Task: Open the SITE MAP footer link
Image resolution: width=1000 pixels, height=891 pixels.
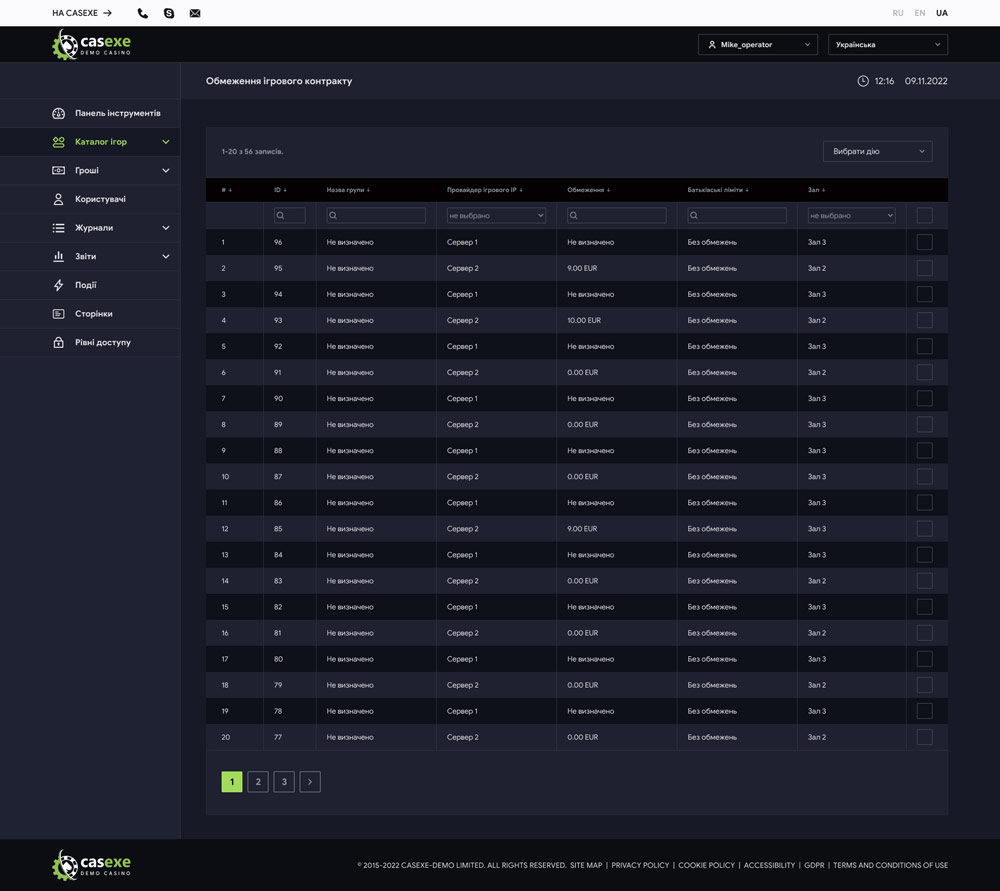Action: [586, 865]
